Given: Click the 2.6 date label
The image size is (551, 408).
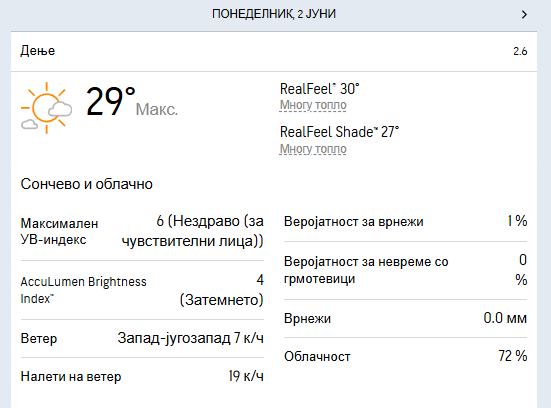Looking at the screenshot, I should coord(520,51).
